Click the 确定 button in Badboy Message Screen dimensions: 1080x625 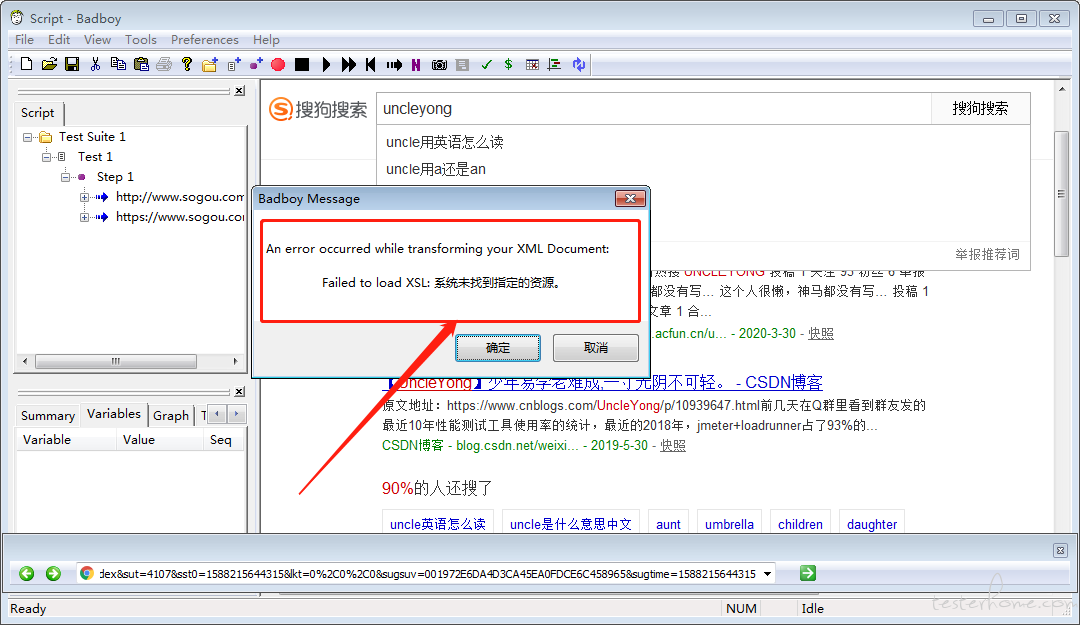click(x=497, y=348)
